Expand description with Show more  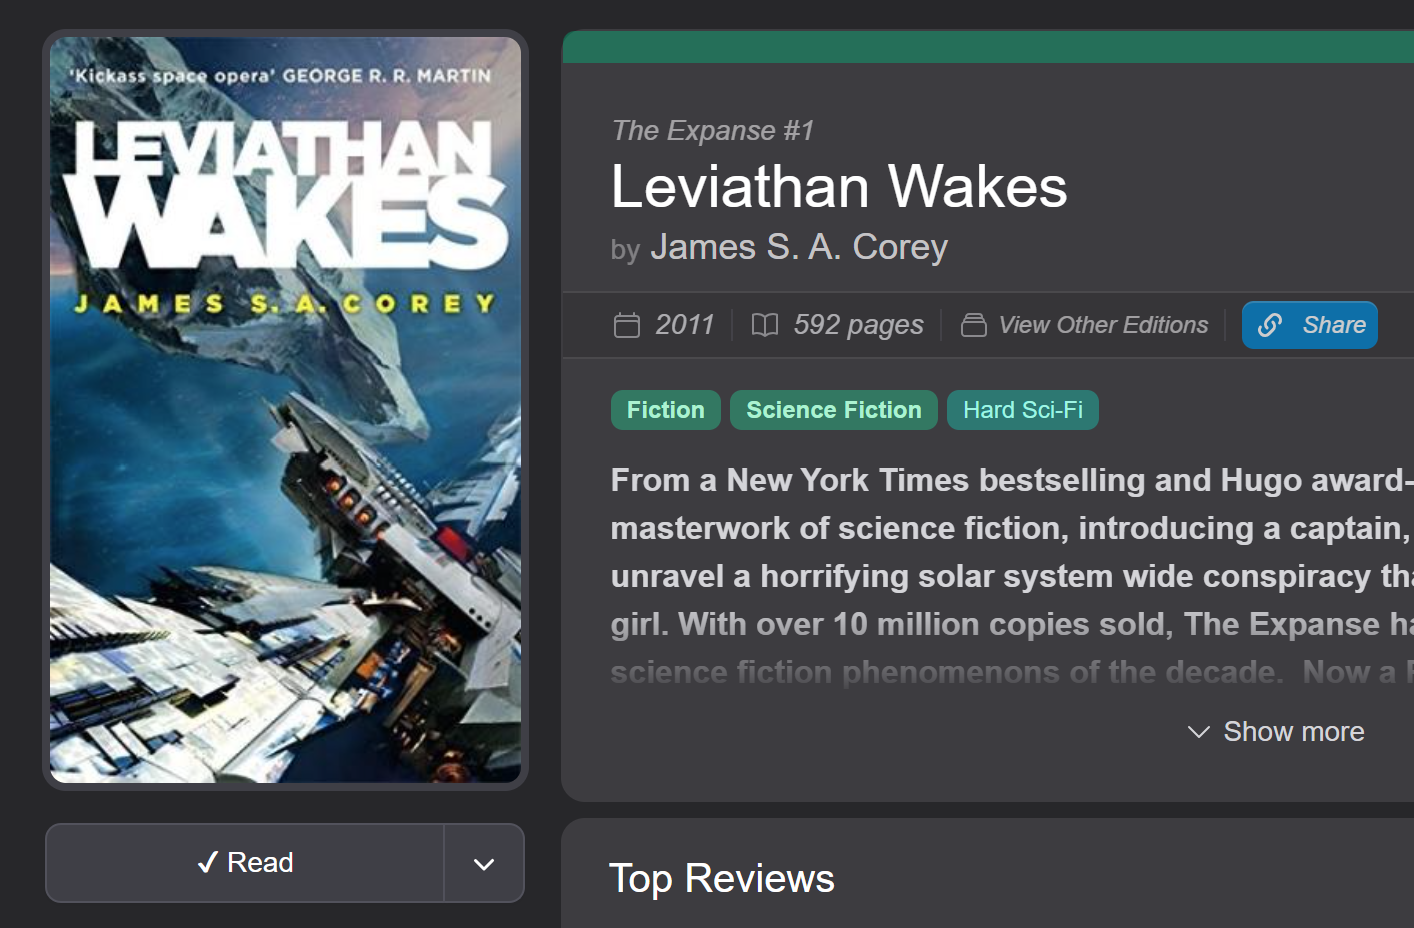point(1276,732)
